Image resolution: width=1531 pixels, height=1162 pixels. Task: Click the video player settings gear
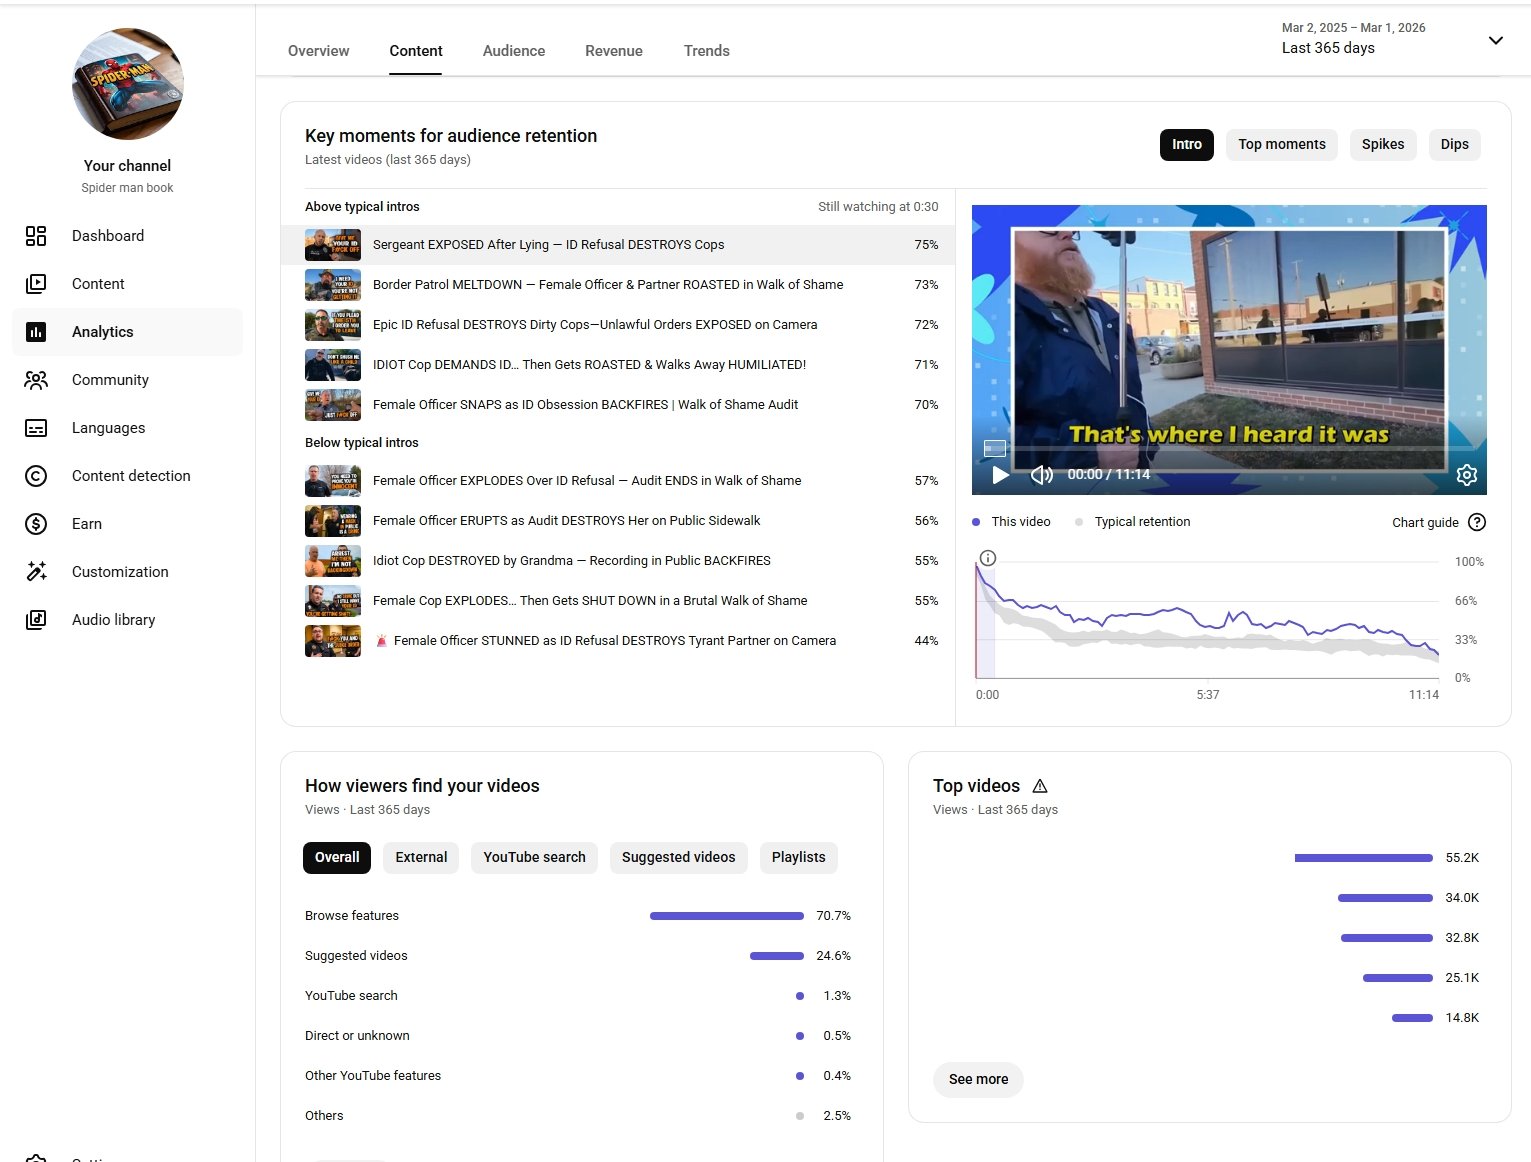coord(1466,475)
